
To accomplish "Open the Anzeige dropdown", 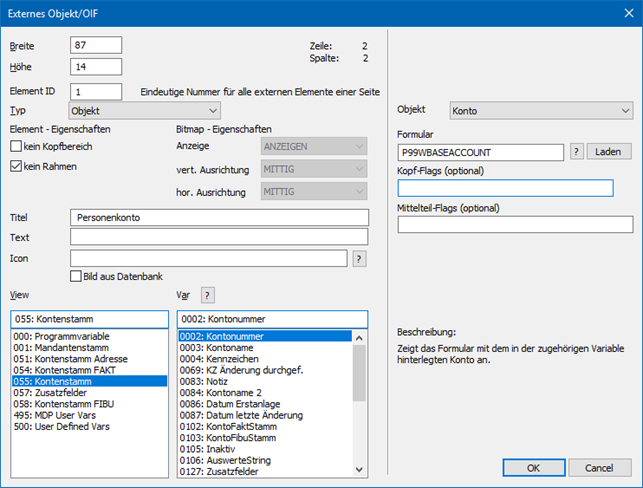I will pyautogui.click(x=314, y=146).
